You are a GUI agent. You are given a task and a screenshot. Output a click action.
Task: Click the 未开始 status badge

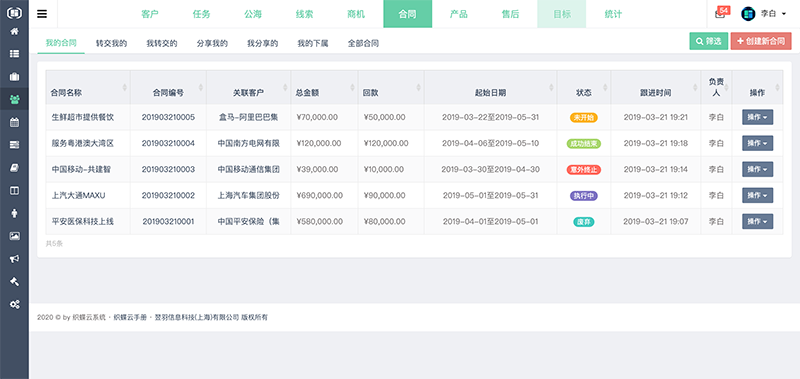(584, 117)
